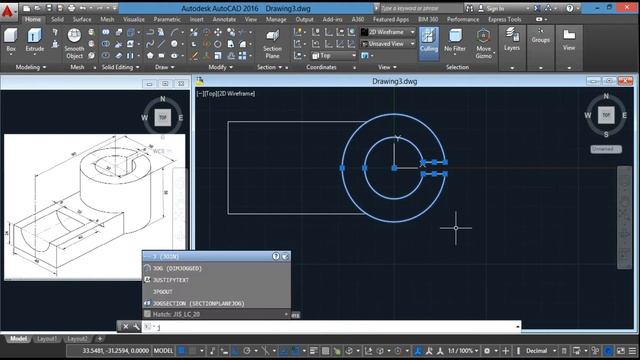Click the command line input field
The width and height of the screenshot is (640, 360).
click(331, 327)
